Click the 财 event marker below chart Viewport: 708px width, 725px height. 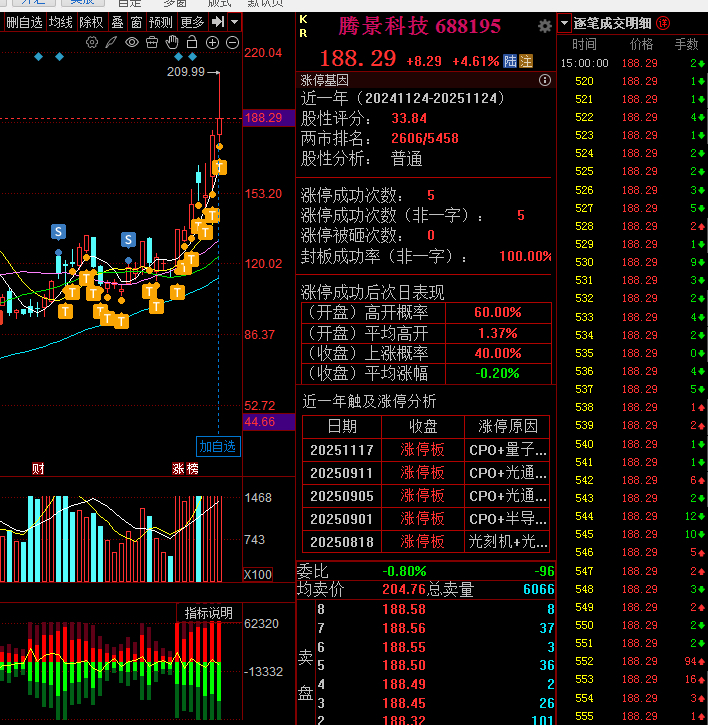coord(38,469)
